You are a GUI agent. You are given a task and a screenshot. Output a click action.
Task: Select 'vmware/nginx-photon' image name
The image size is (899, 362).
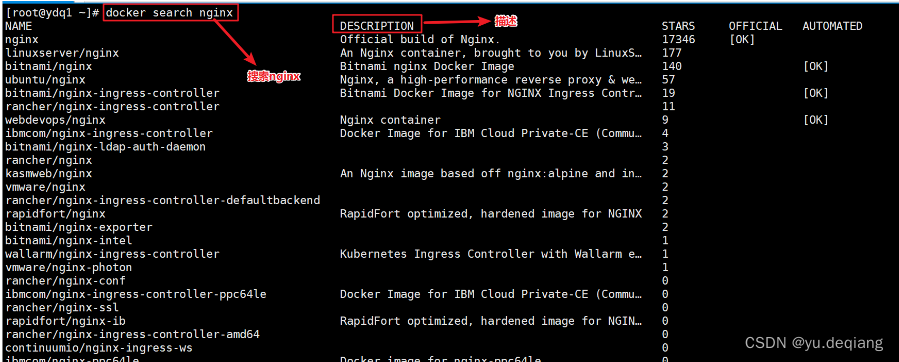coord(69,267)
